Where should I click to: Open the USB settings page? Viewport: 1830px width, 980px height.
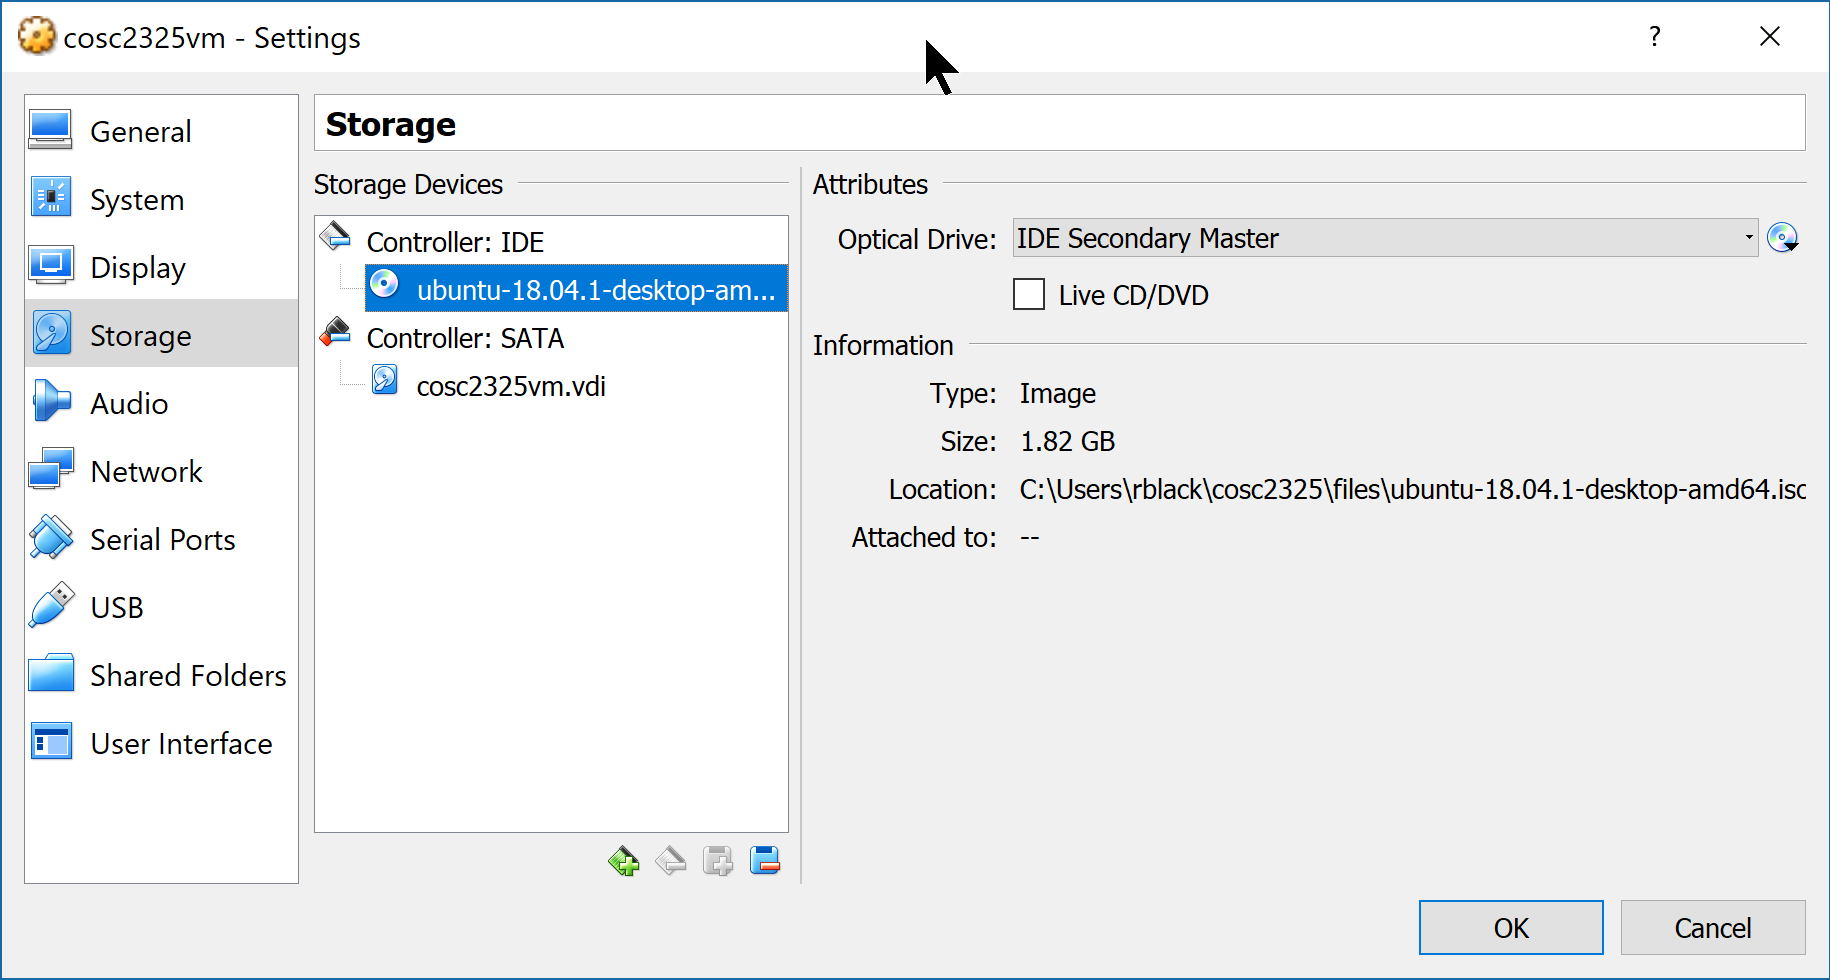point(161,607)
